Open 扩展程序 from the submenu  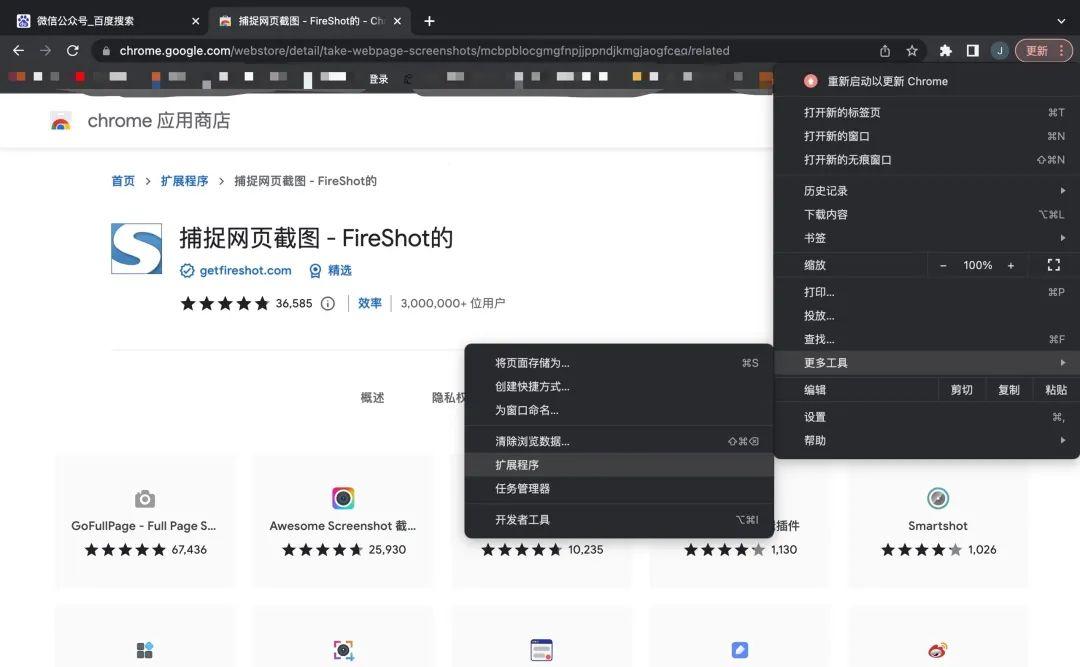click(619, 464)
